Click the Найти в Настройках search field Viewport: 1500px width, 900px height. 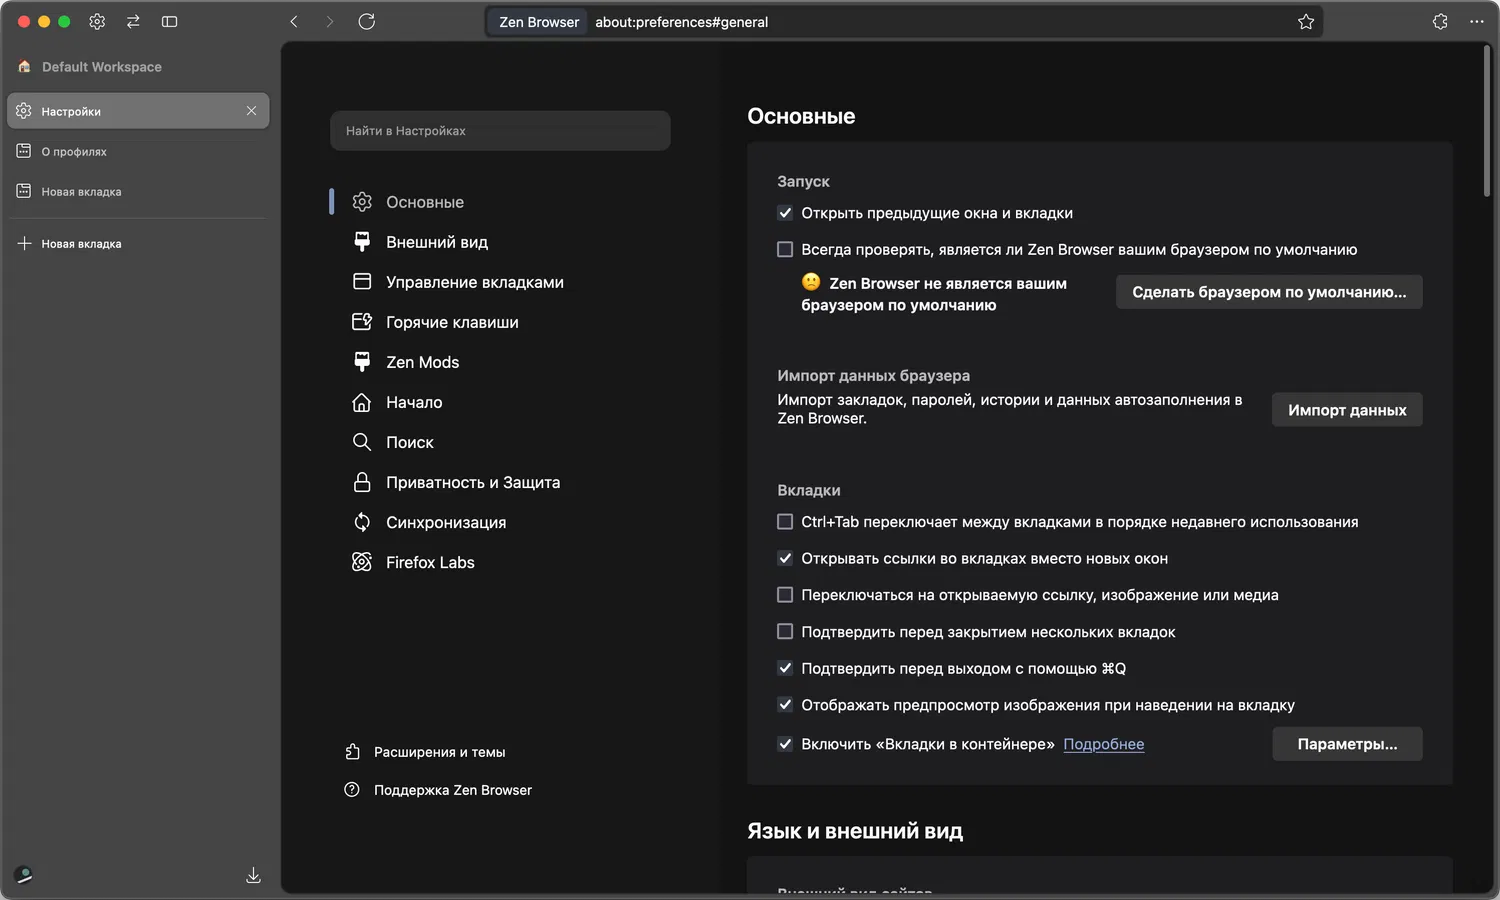(500, 131)
